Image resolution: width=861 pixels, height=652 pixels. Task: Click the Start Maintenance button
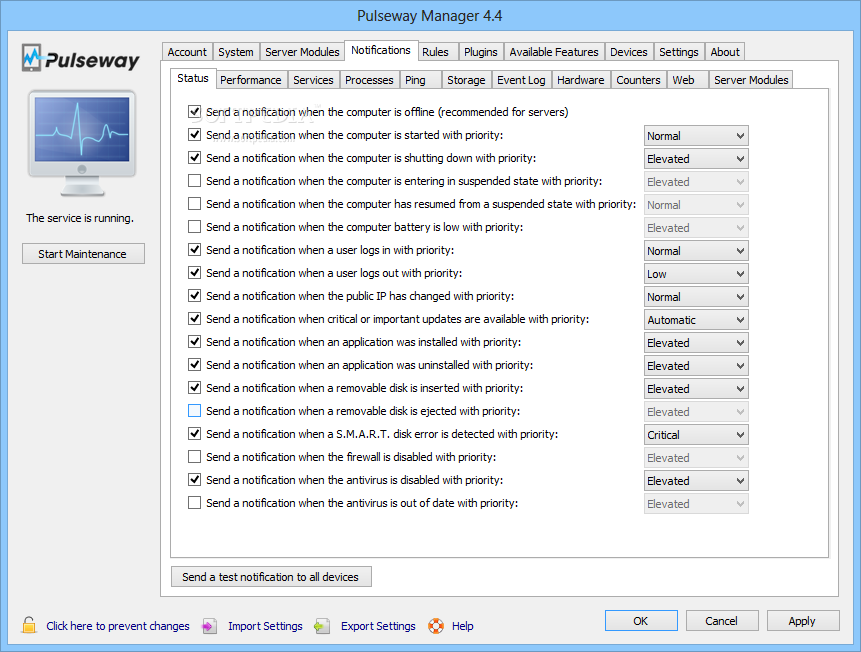pos(83,254)
